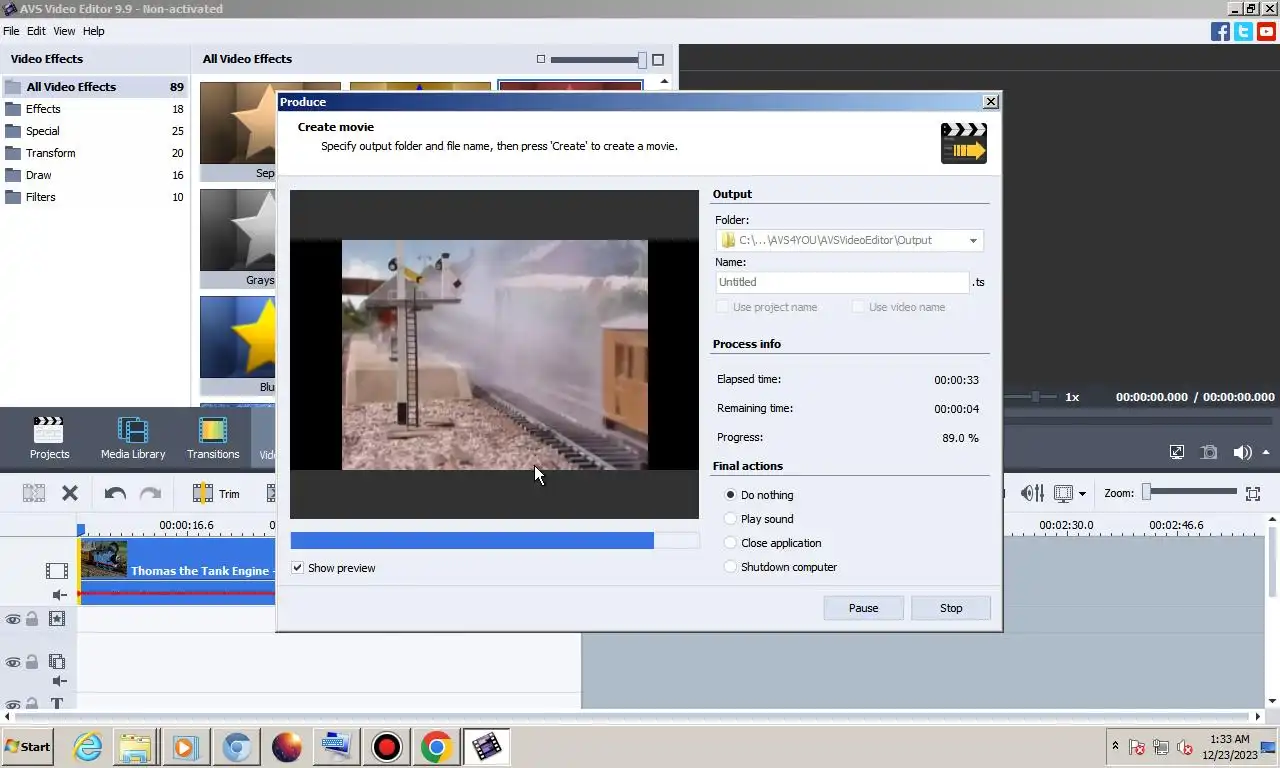
Task: Open the Projects panel button
Action: [x=49, y=438]
